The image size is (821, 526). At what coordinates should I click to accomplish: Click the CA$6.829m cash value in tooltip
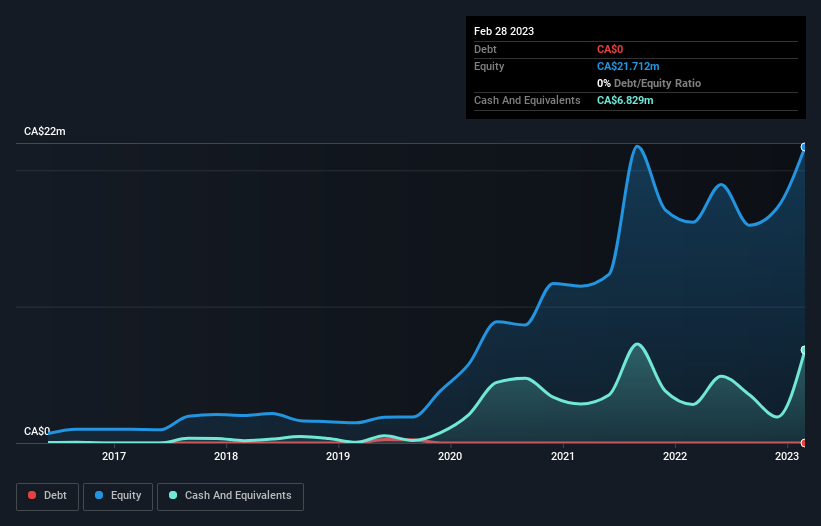coord(625,100)
